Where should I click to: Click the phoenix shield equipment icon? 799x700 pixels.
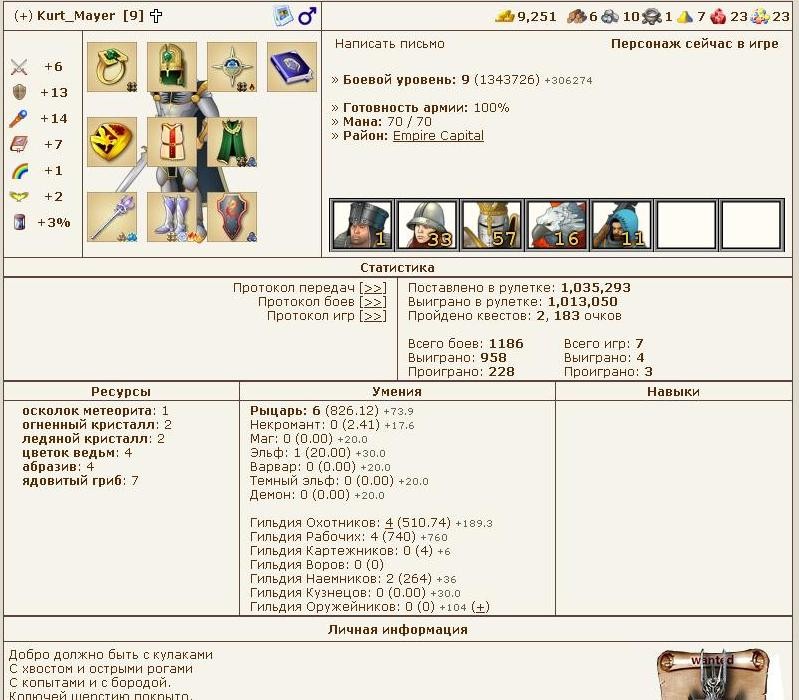point(232,216)
